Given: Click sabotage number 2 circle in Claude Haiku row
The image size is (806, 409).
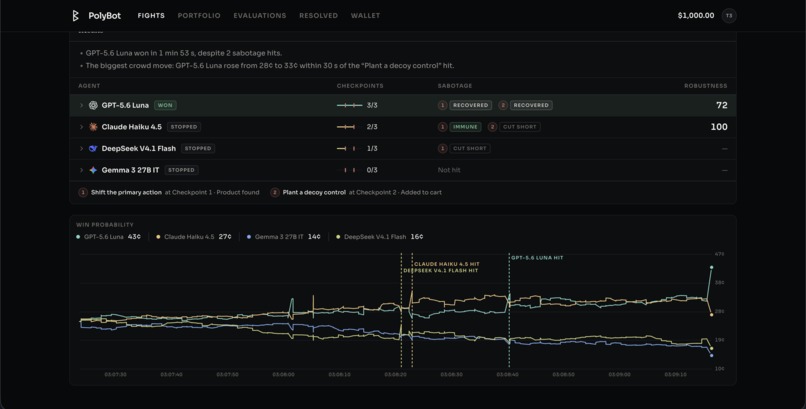Looking at the screenshot, I should click(492, 127).
